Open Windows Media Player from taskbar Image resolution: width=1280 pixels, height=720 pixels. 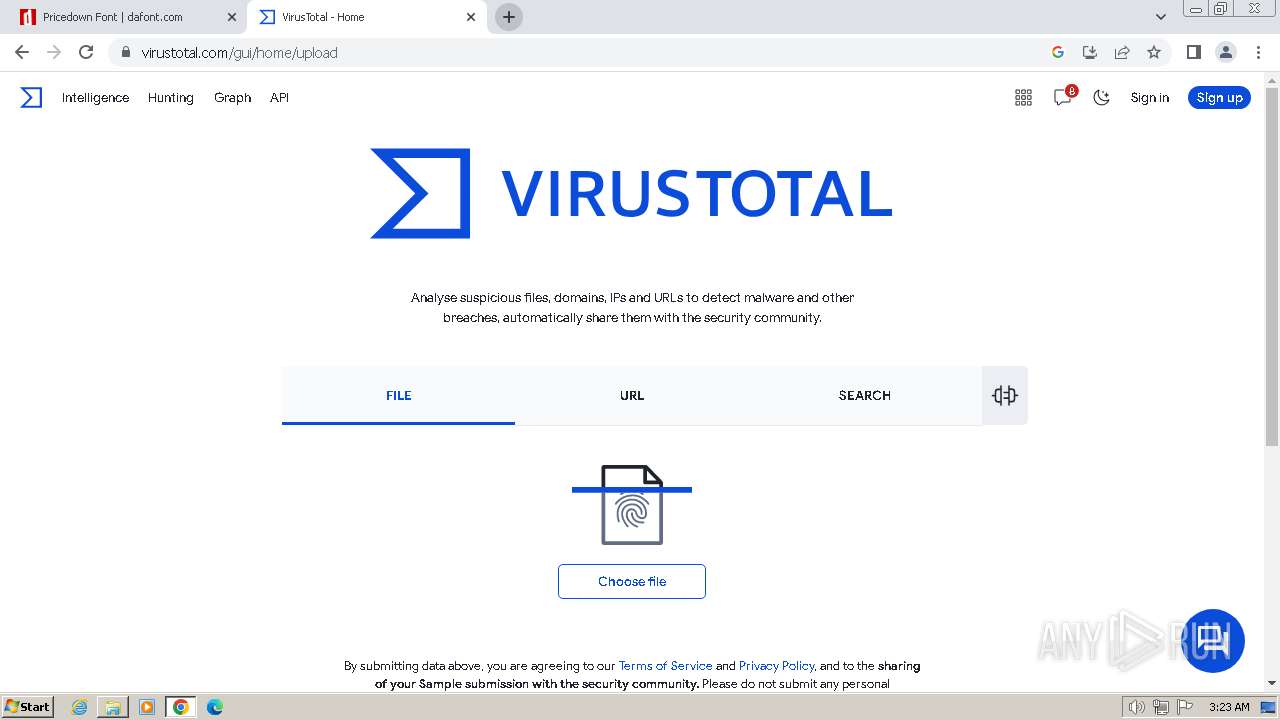pos(147,707)
